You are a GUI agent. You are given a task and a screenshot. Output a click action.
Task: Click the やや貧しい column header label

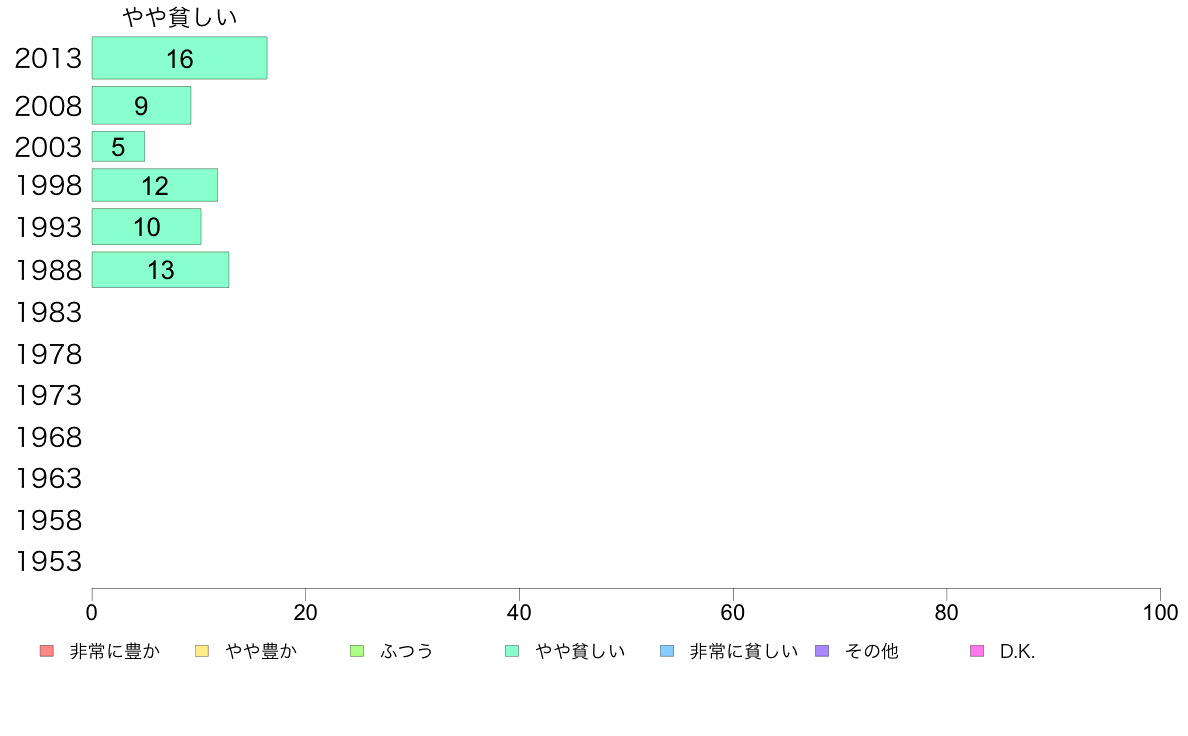pos(180,17)
